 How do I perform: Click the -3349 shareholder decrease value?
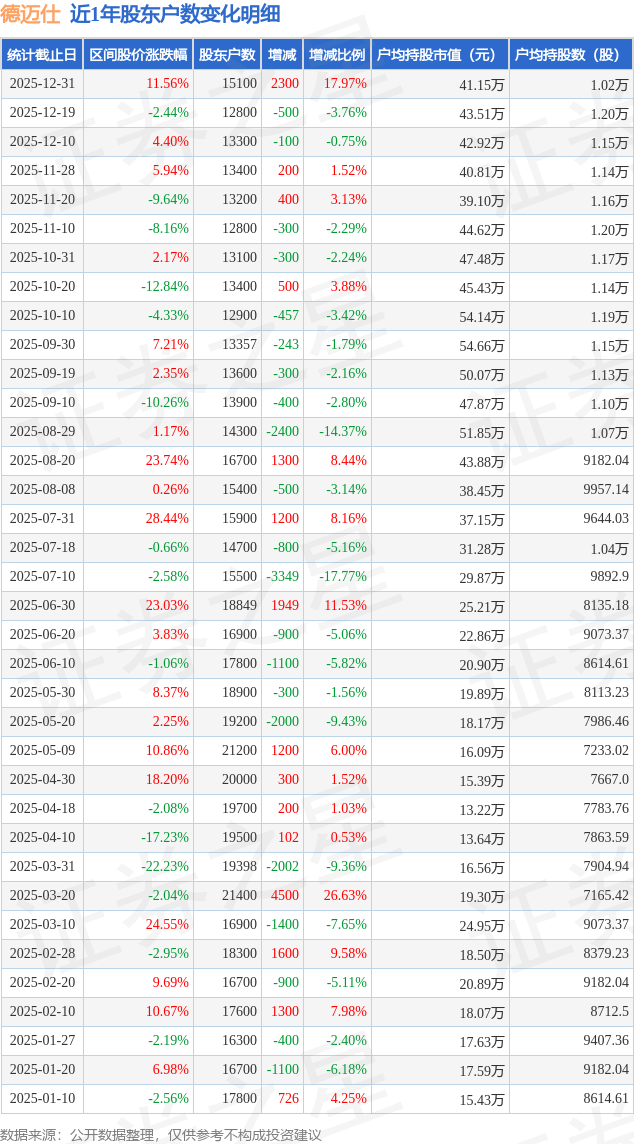(282, 577)
